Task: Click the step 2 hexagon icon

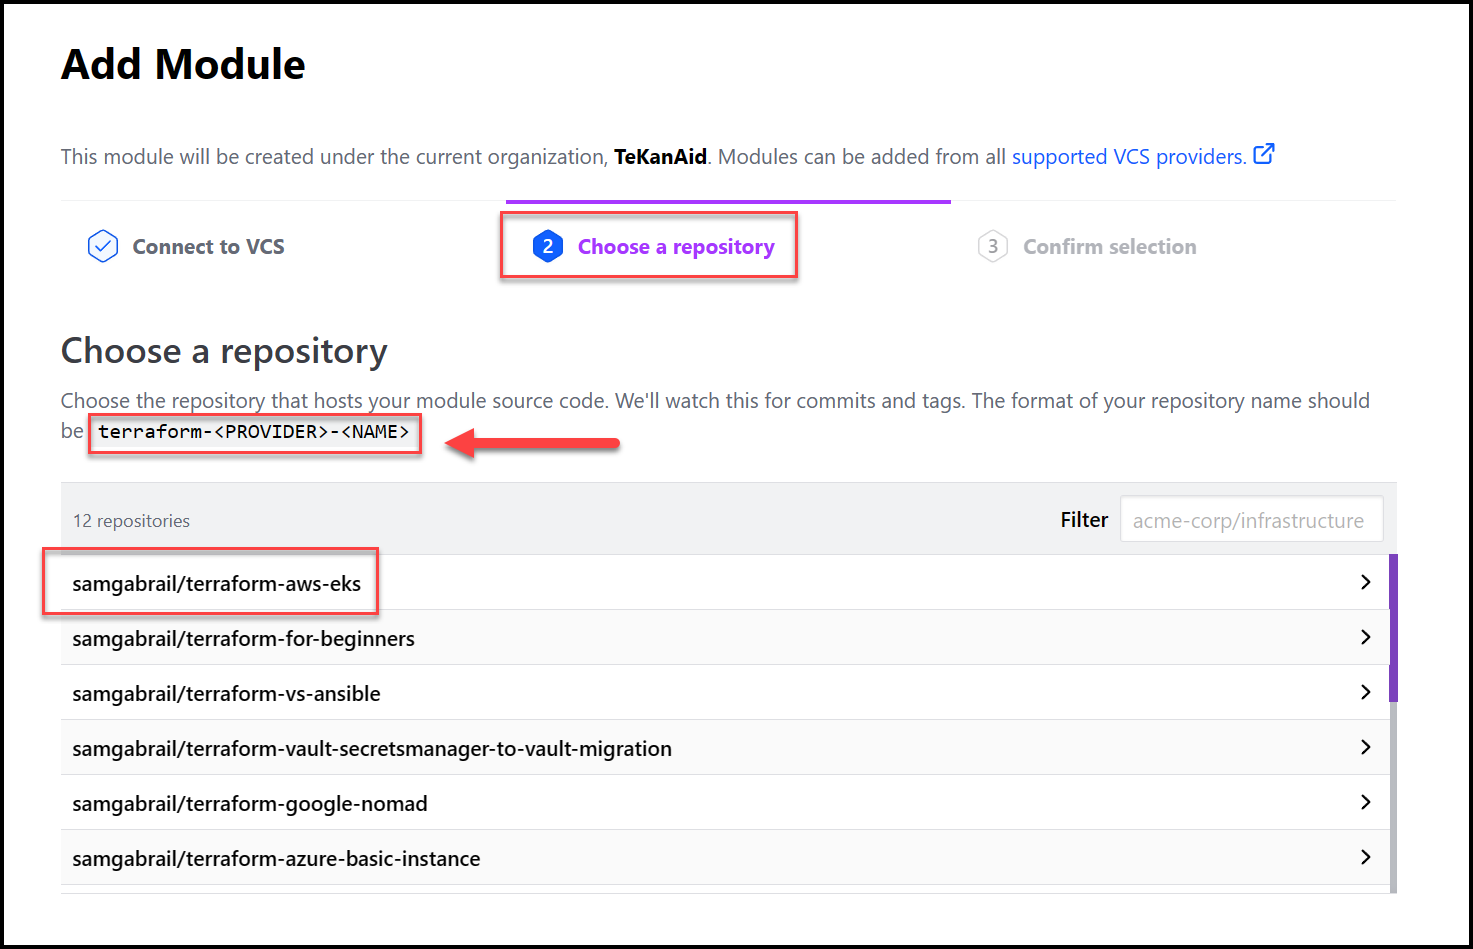Action: (x=548, y=246)
